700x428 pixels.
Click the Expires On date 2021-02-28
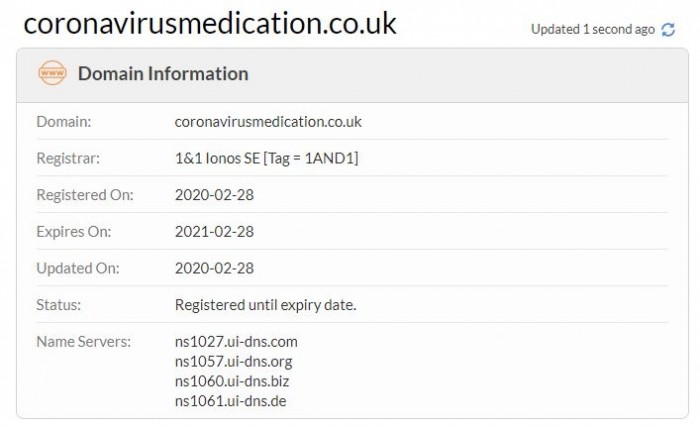click(x=214, y=231)
